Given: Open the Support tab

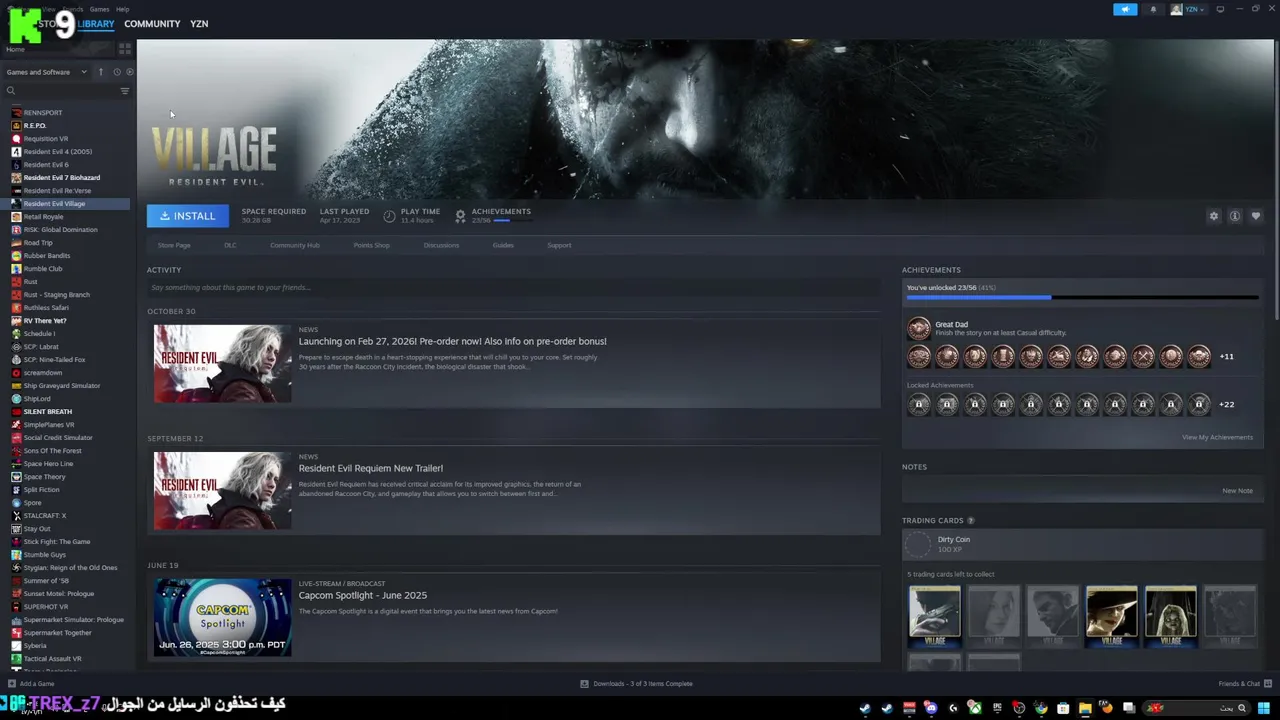Looking at the screenshot, I should coord(559,245).
